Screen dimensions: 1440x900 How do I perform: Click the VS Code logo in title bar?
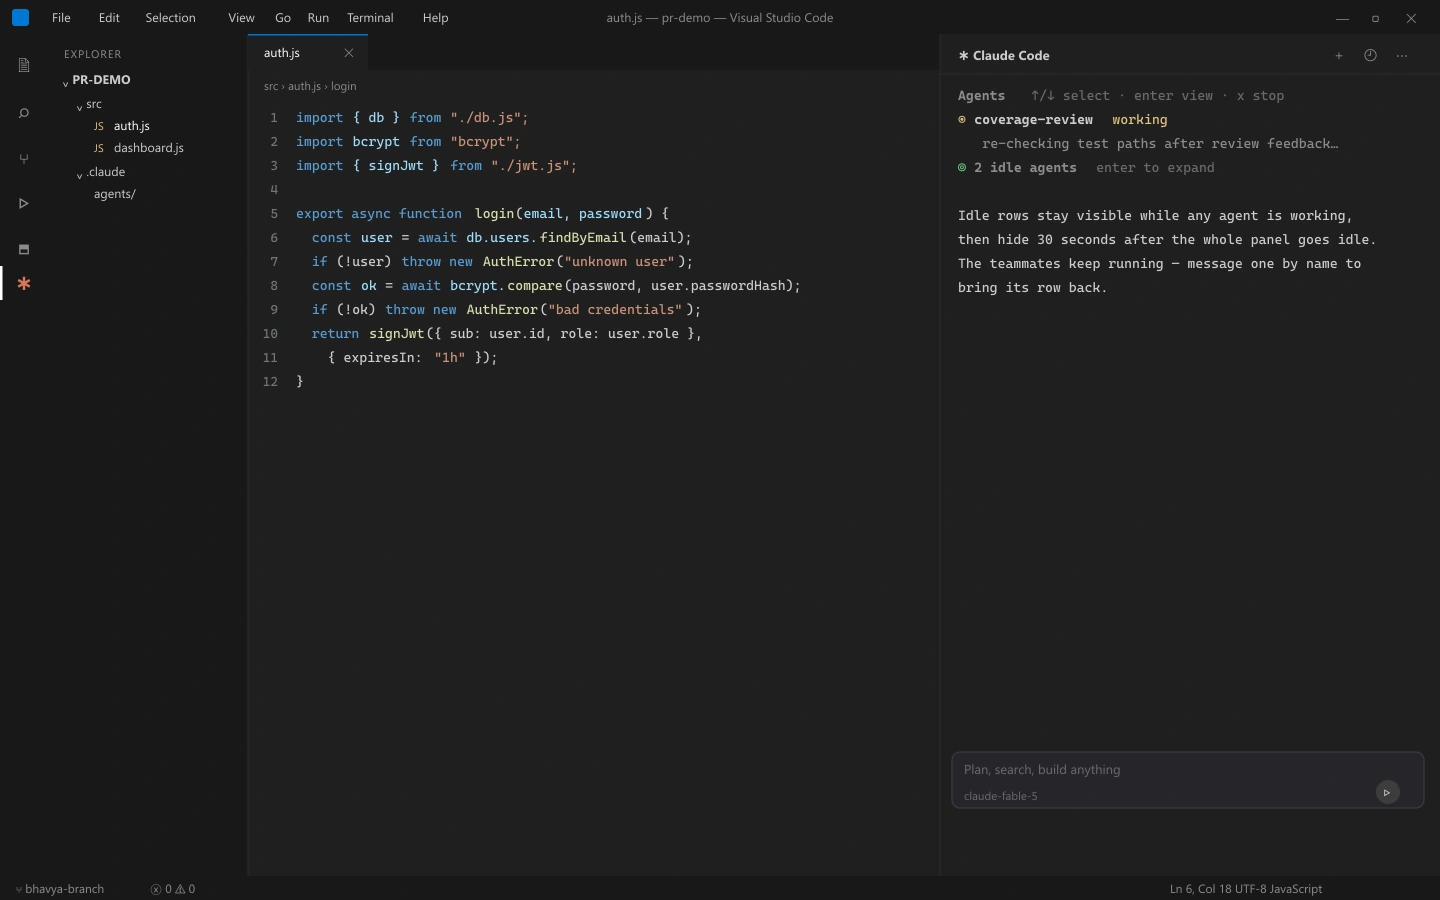(x=20, y=17)
